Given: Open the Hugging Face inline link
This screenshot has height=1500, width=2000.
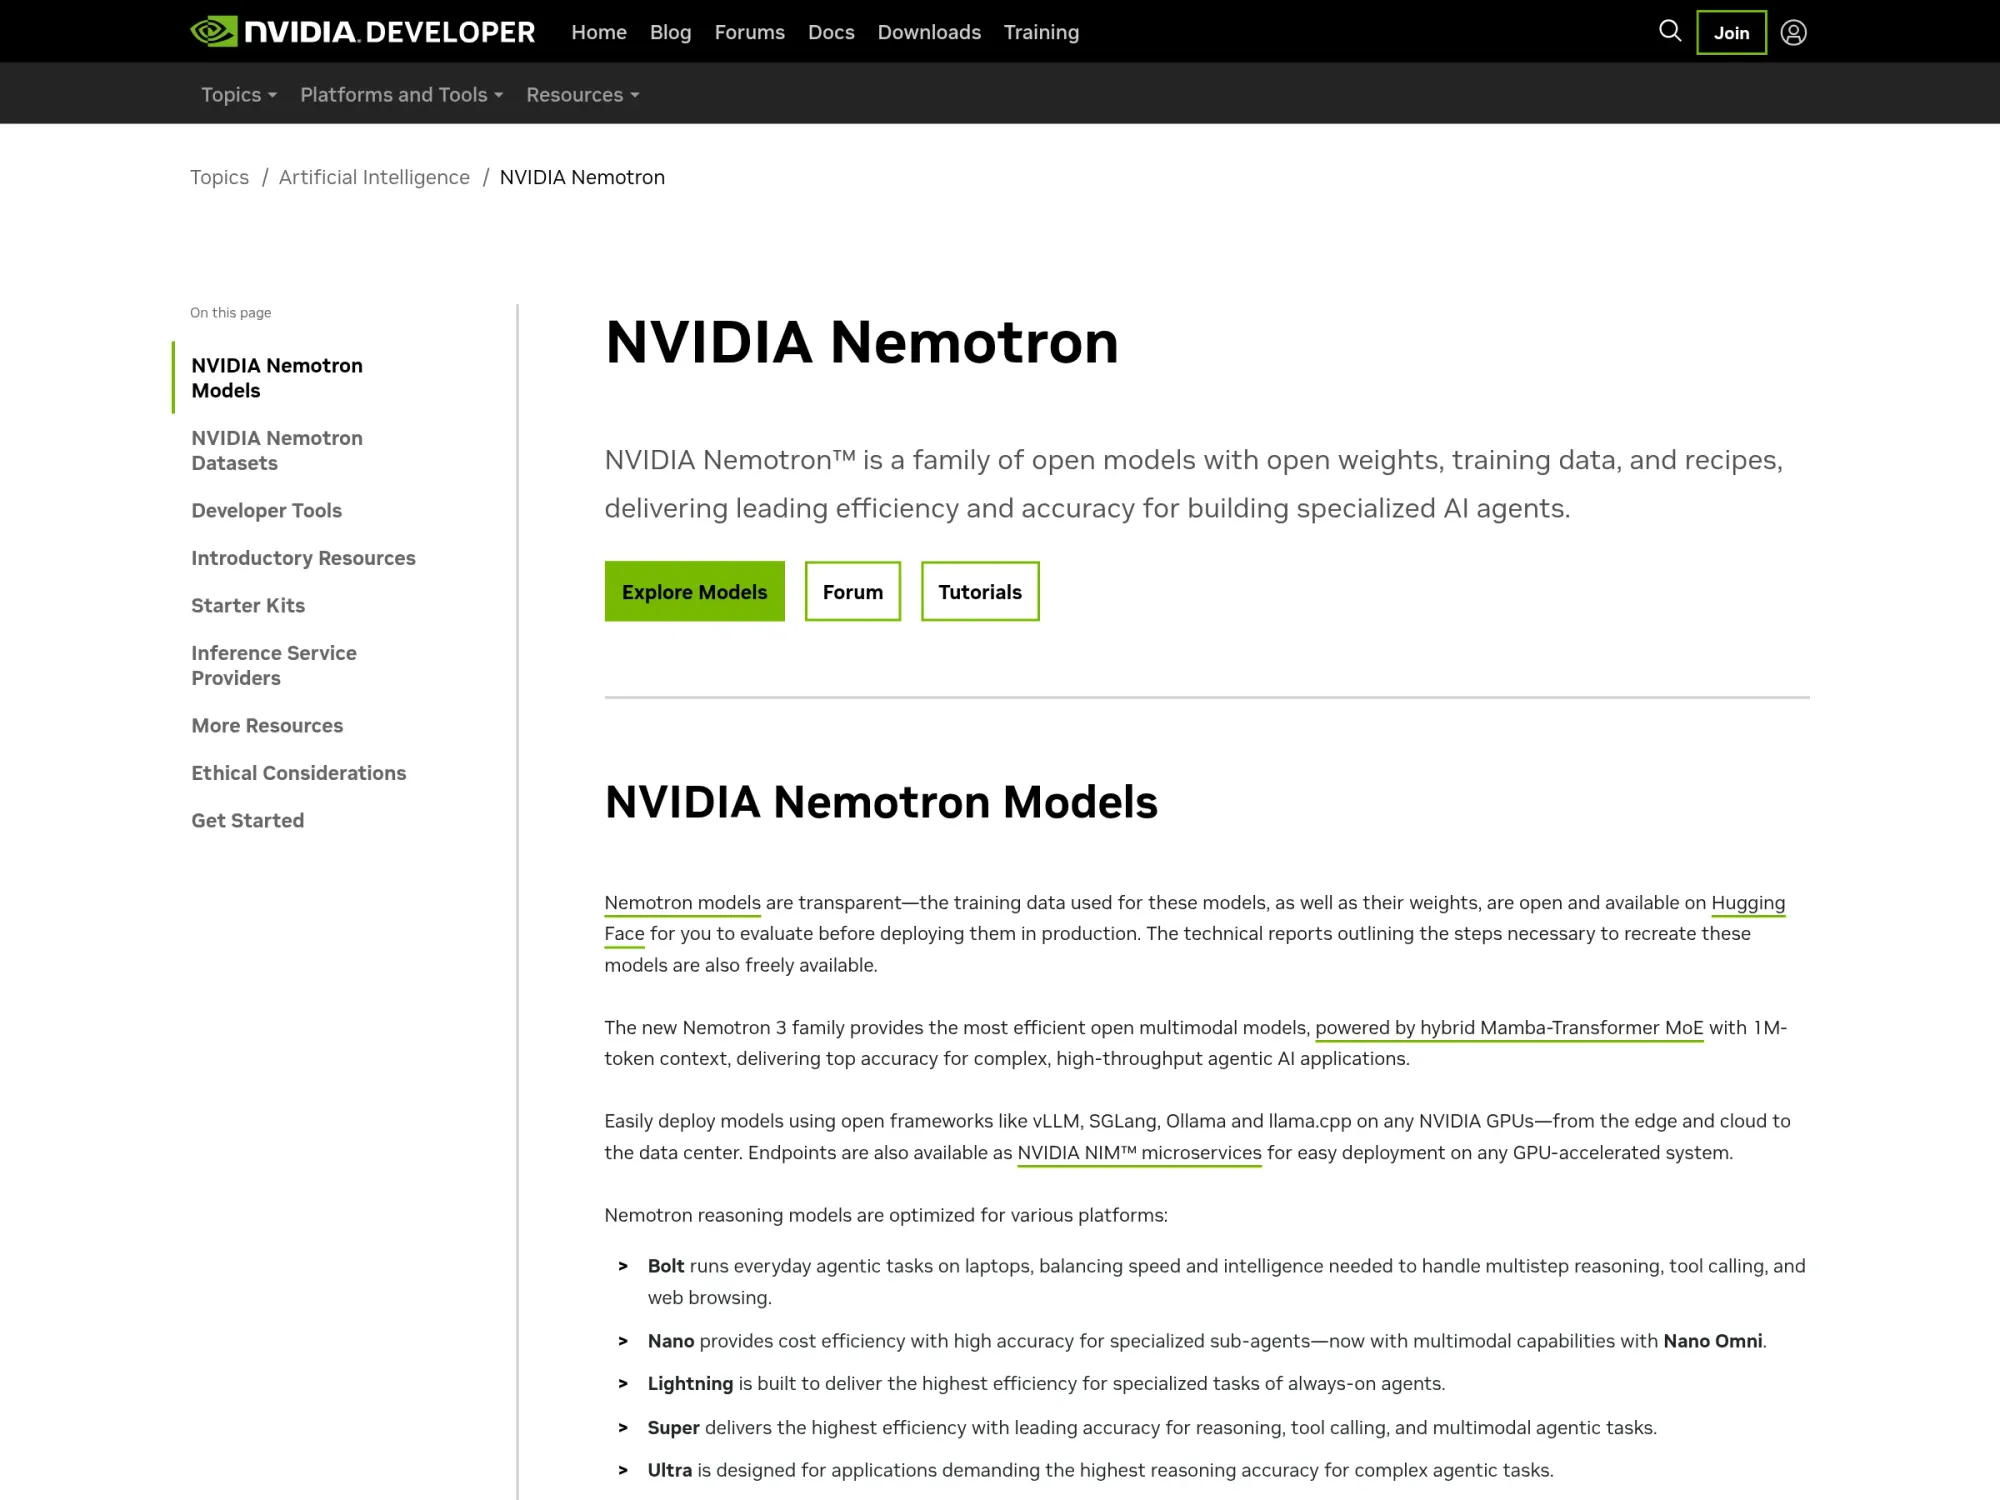Looking at the screenshot, I should coord(1747,903).
